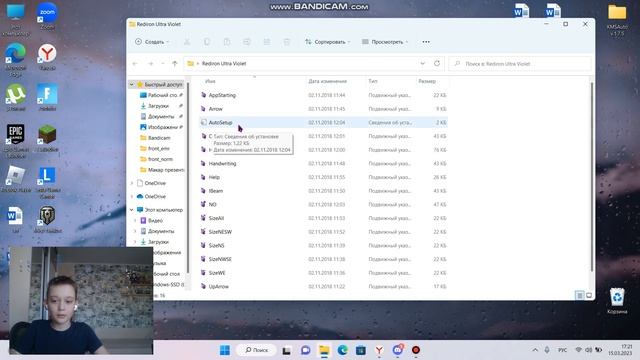Click the Rename icon in Explorer toolbar
Screen dimensions: 640x360
tap(247, 42)
